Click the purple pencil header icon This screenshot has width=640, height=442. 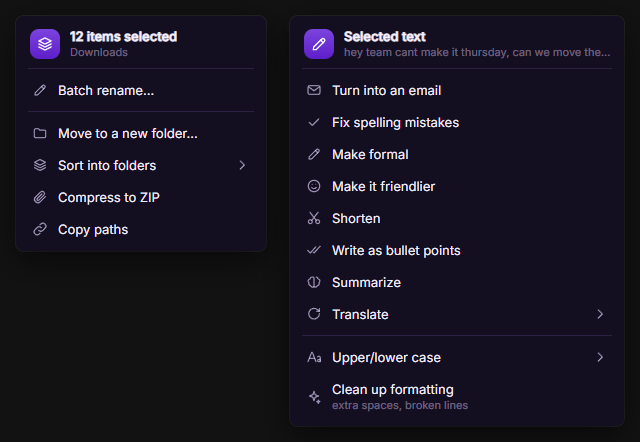point(319,44)
